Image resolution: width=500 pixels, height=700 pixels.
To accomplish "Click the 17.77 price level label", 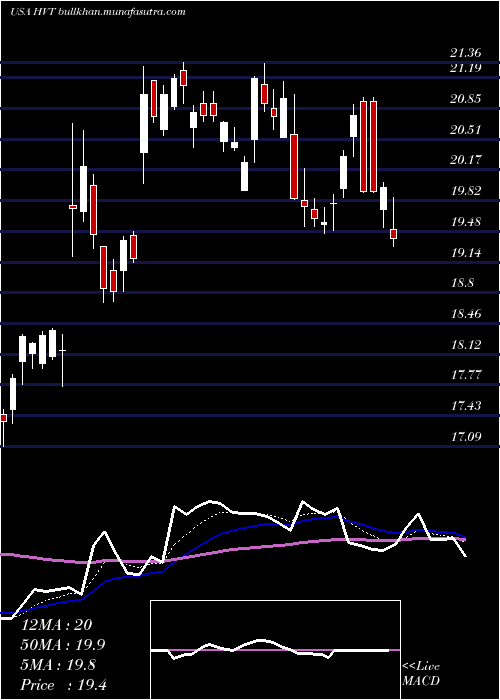I will pos(466,375).
